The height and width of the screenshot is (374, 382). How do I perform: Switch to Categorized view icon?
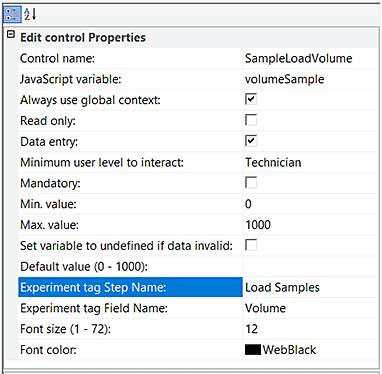(12, 14)
